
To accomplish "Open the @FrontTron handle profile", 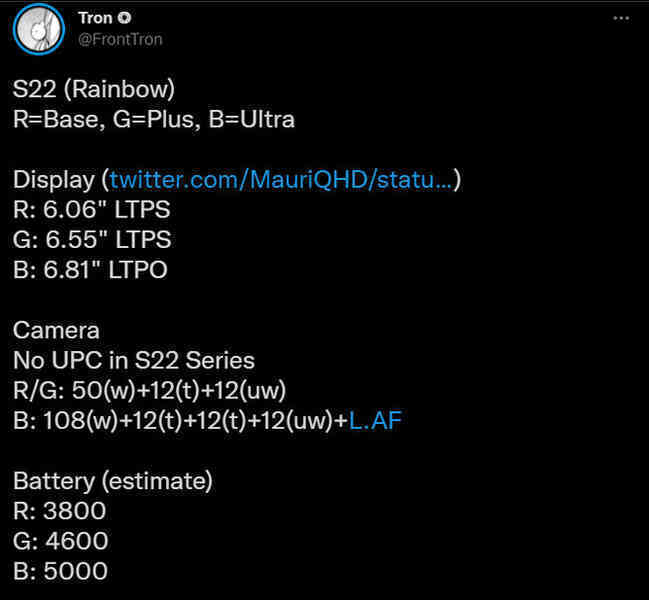I will (x=120, y=39).
